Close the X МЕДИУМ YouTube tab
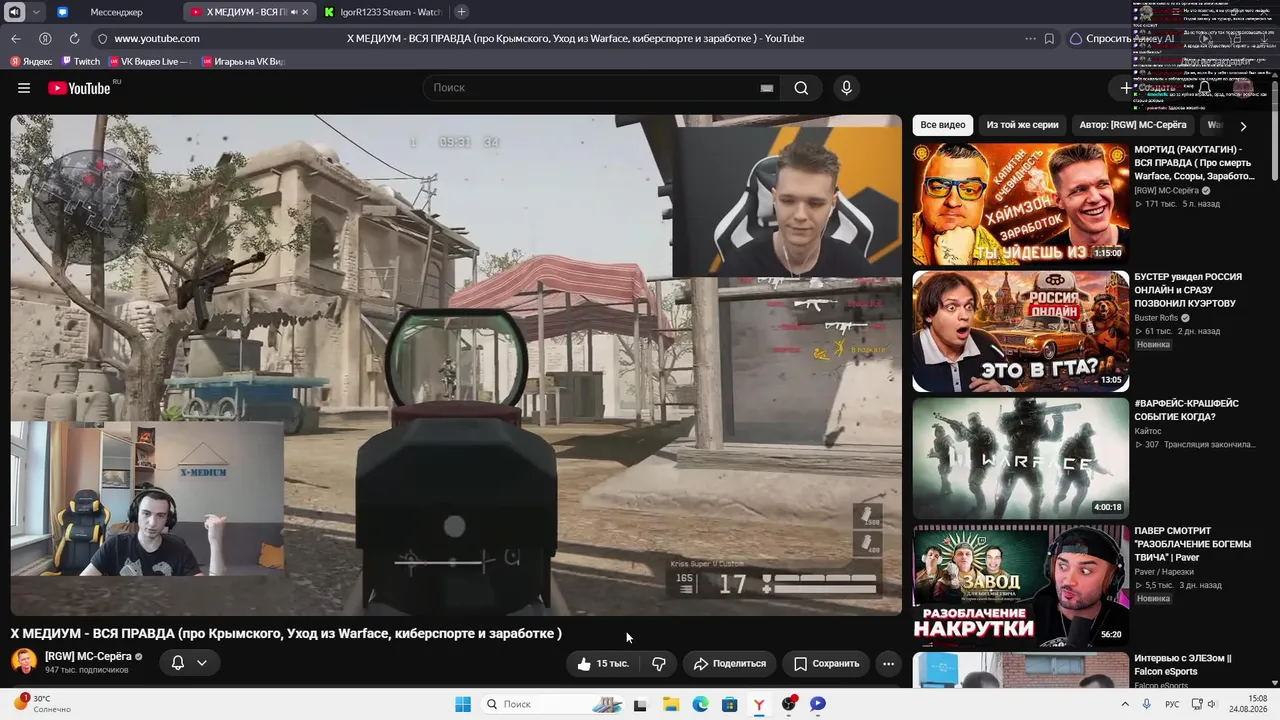The image size is (1280, 720). pos(304,12)
